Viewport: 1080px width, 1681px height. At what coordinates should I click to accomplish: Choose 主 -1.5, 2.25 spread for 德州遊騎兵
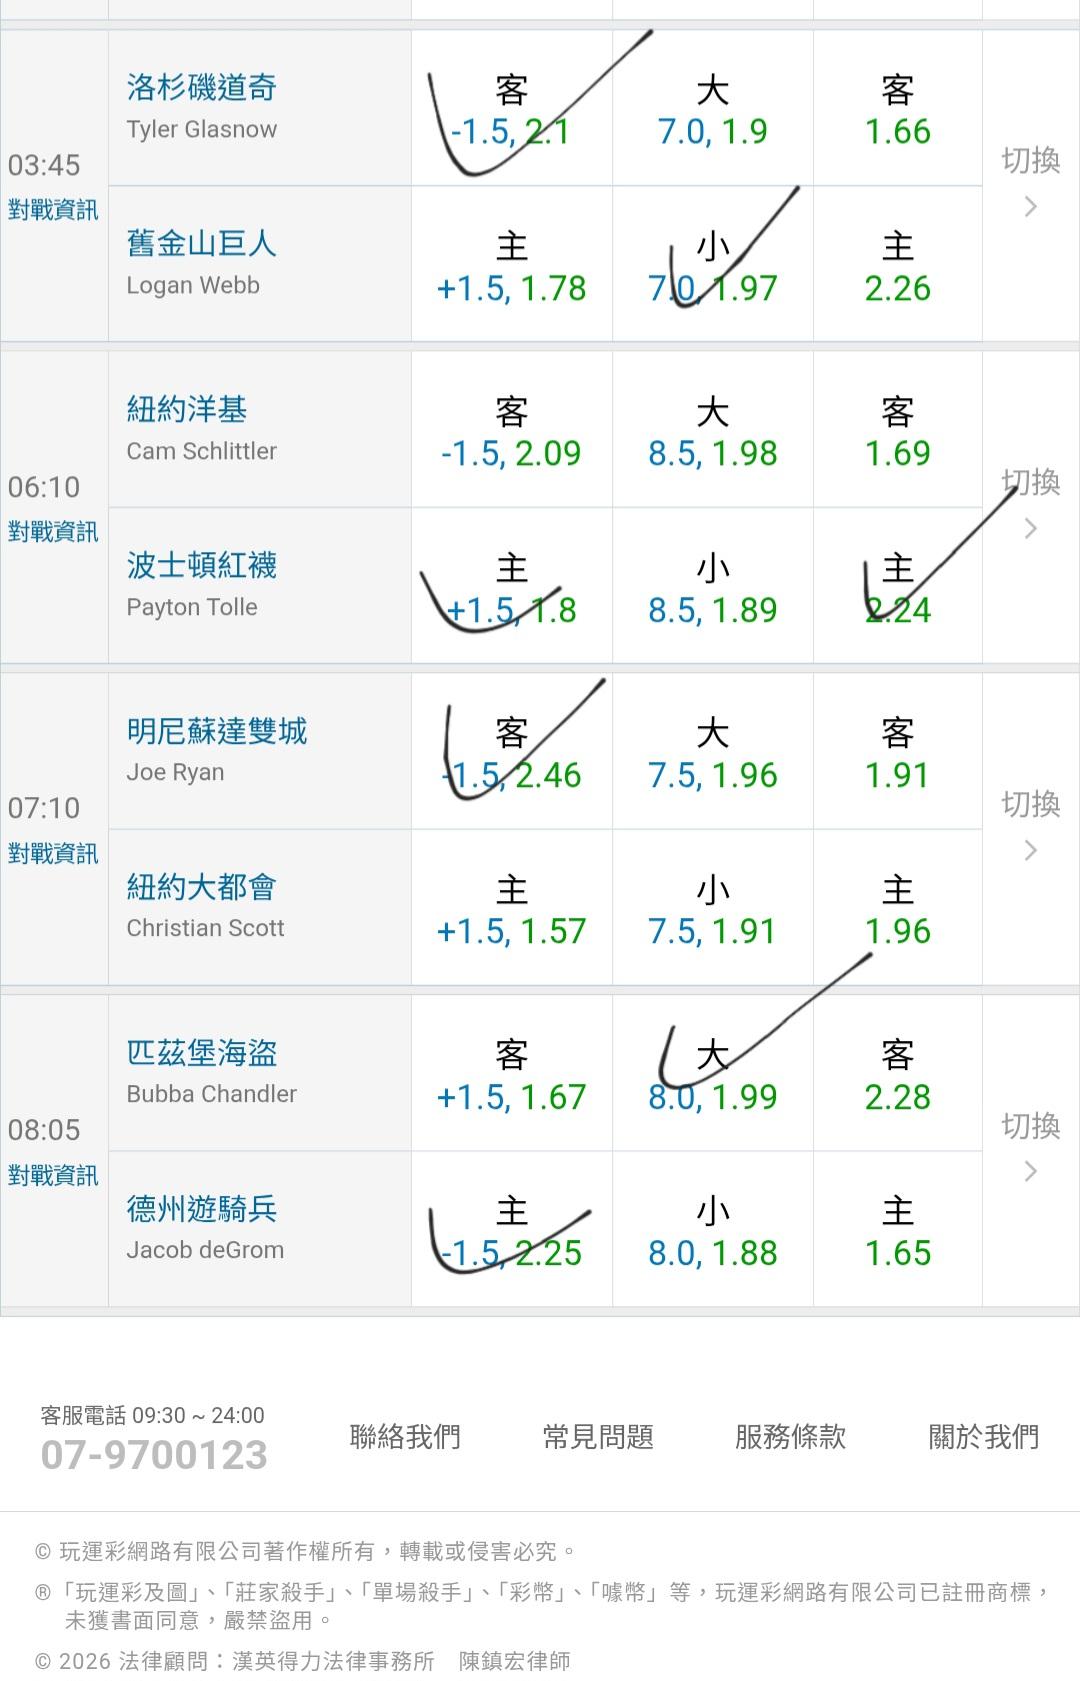point(511,1231)
